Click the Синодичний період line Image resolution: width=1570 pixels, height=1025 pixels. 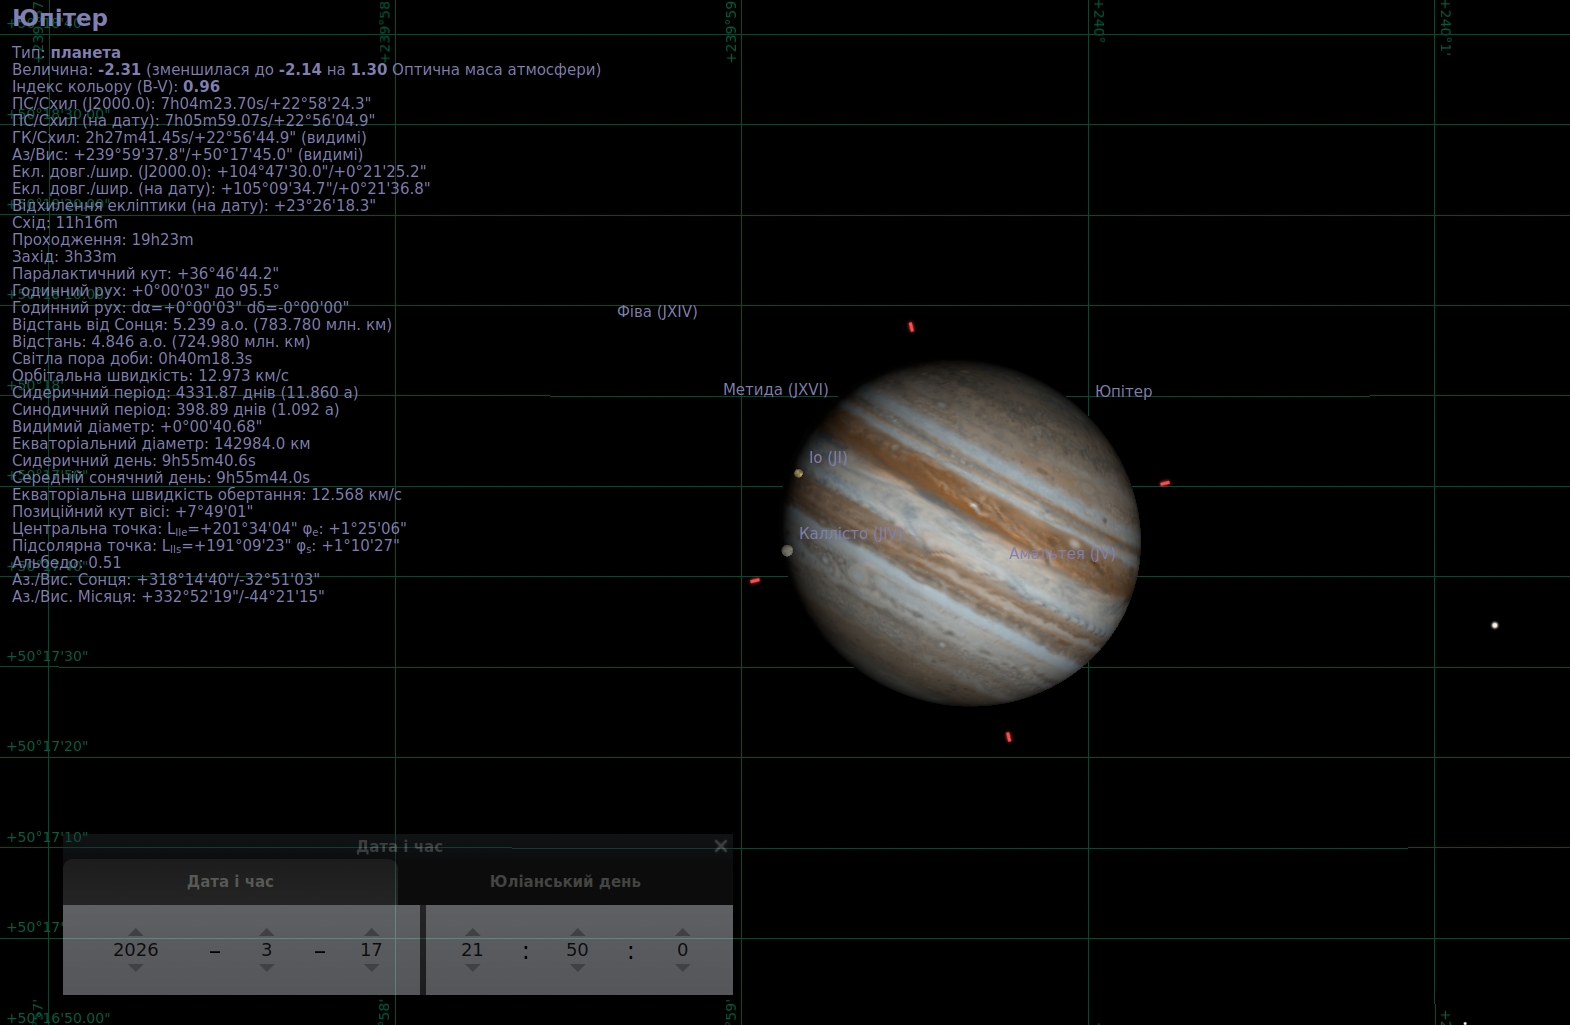(x=176, y=409)
